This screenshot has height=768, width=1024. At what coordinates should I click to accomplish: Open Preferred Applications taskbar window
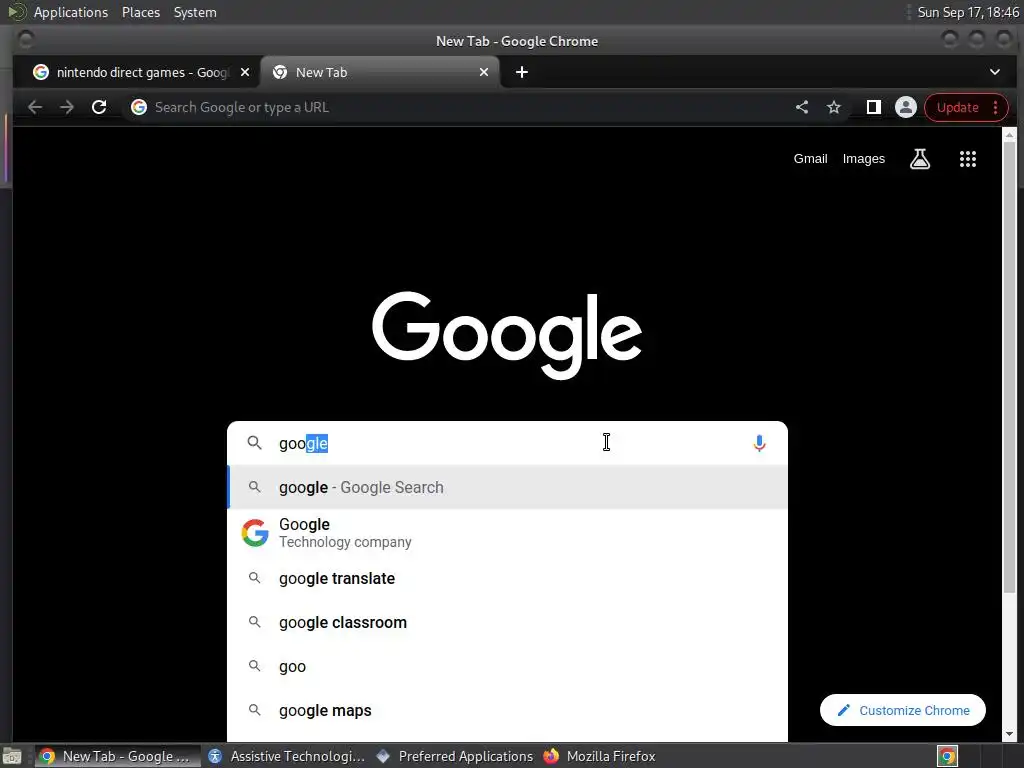click(455, 756)
